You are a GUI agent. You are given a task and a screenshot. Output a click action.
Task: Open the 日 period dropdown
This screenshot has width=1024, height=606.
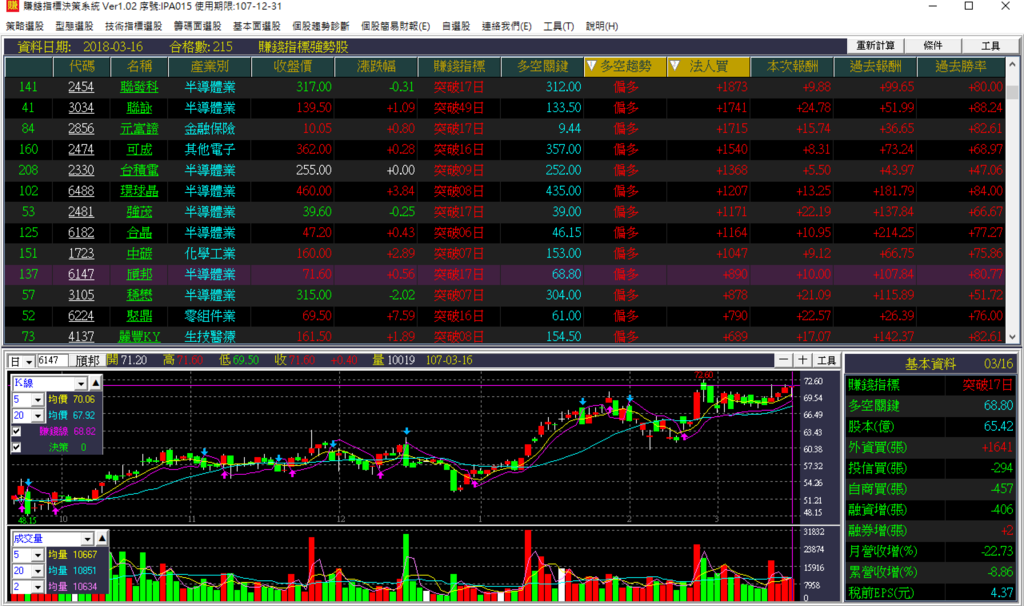coord(29,360)
